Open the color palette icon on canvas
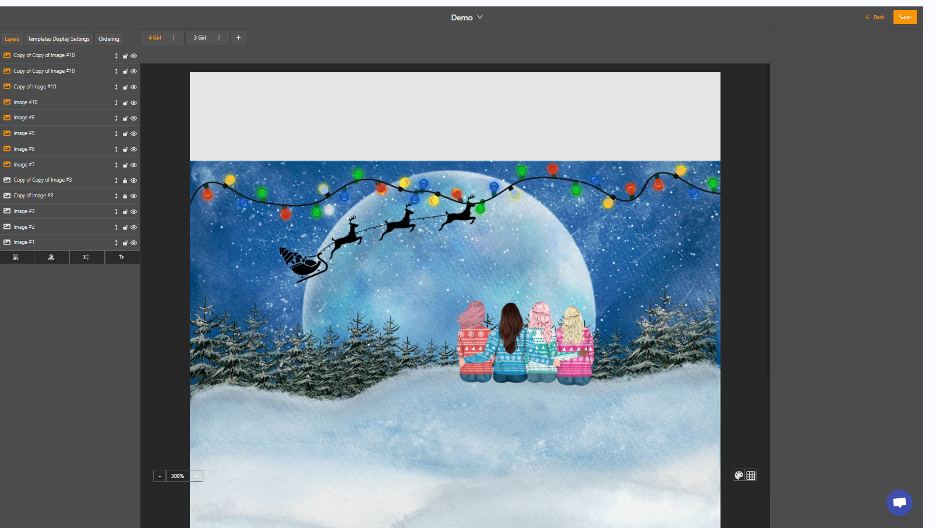Viewport: 936px width, 528px height. click(x=739, y=476)
